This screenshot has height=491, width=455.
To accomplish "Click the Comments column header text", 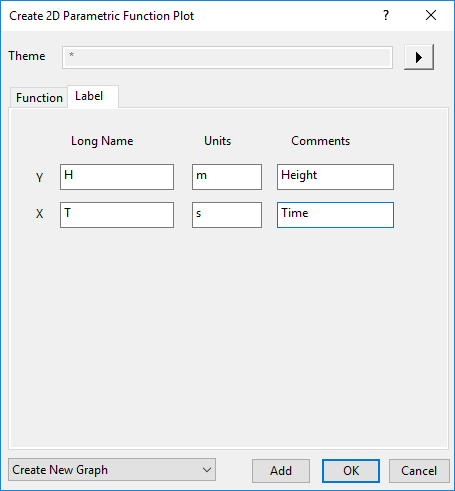I will click(320, 141).
